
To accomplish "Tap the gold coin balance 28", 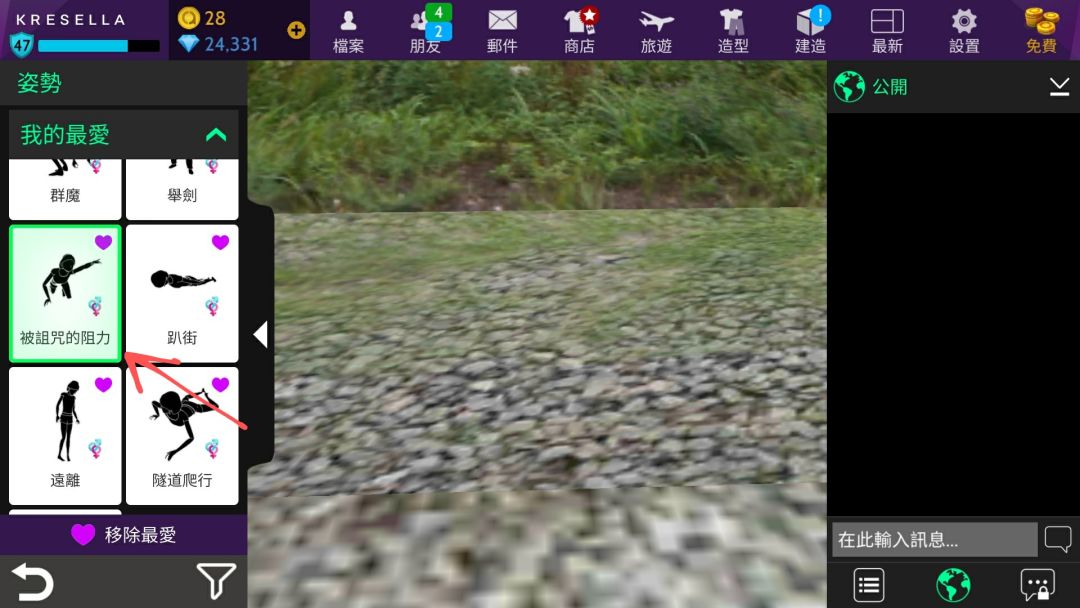I will pyautogui.click(x=202, y=18).
